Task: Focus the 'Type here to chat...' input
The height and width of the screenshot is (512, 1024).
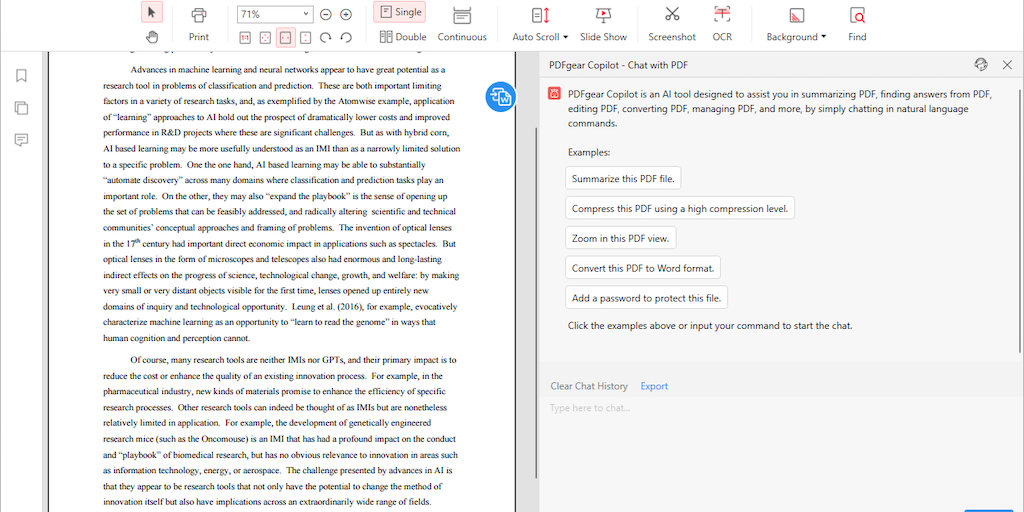Action: [781, 451]
